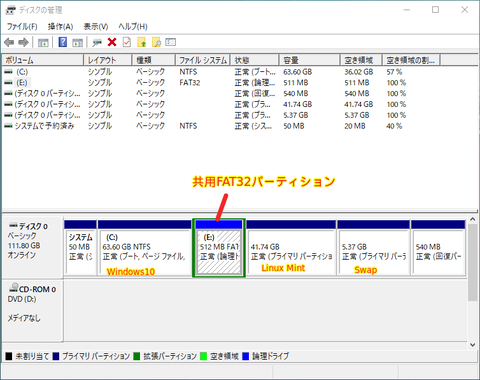Click the vertical scrollbar thumb in disk pane
This screenshot has height=380, width=480.
[x=472, y=262]
